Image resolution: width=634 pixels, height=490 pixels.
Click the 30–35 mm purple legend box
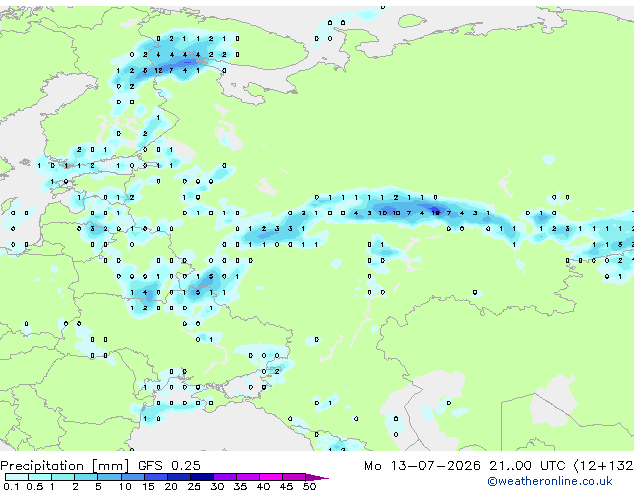click(x=225, y=477)
